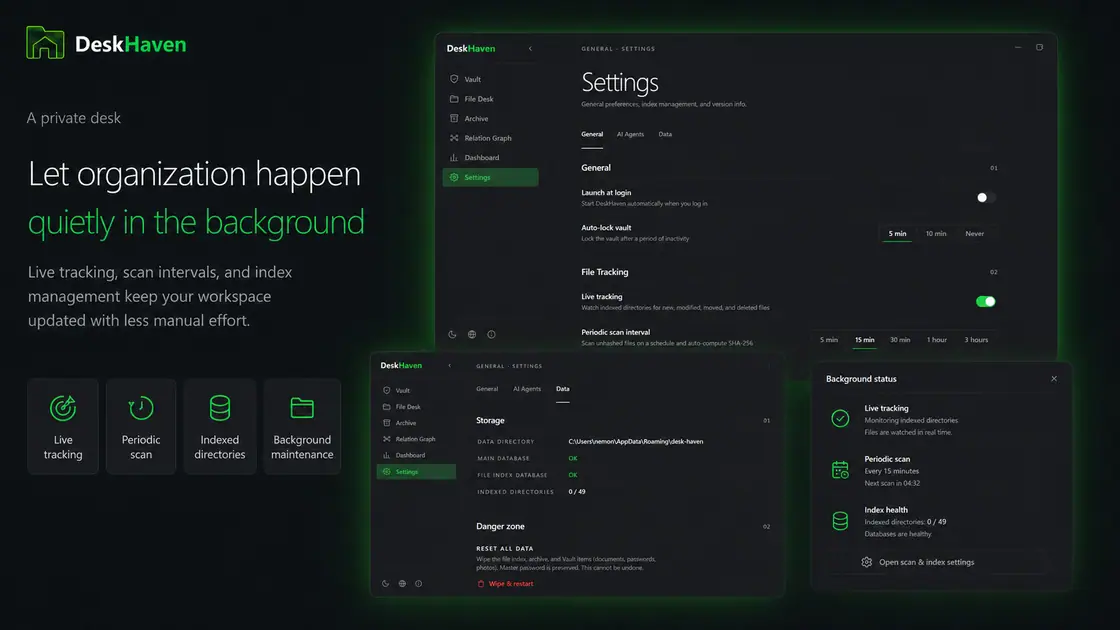Set auto-lock vault to 5 min
This screenshot has height=630, width=1120.
[x=897, y=234]
